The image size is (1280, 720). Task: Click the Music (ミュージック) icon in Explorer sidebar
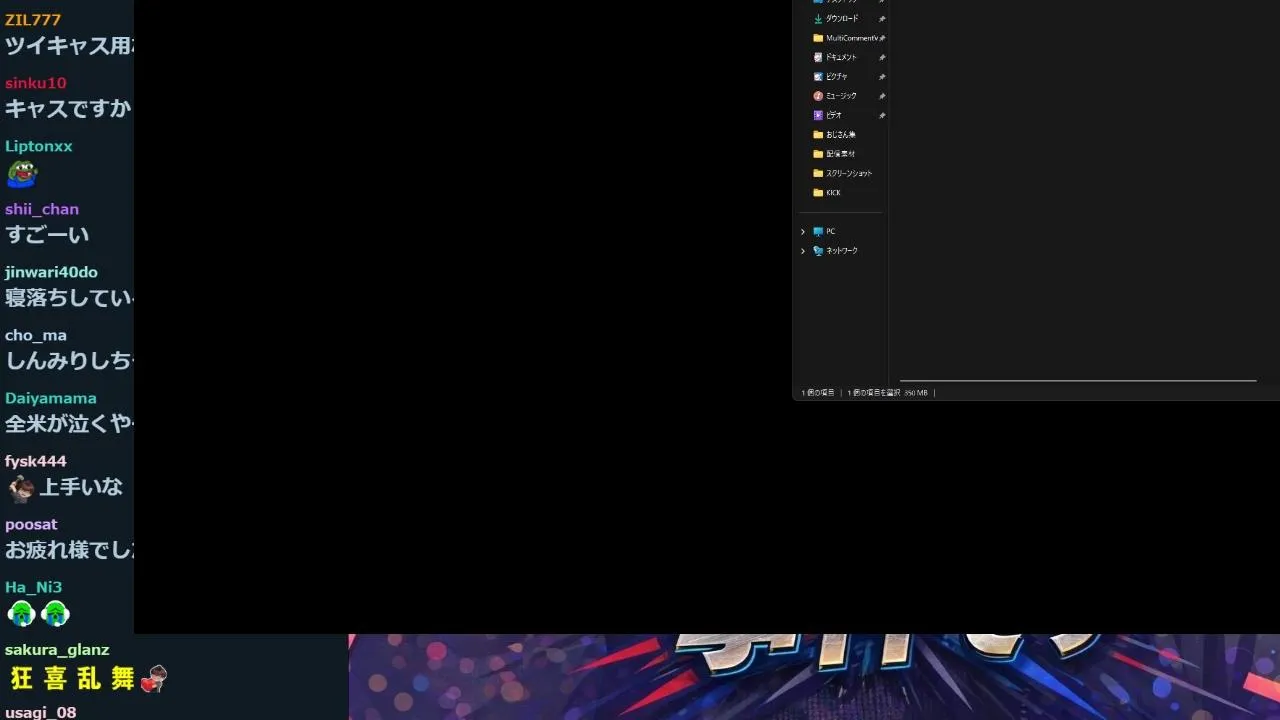coord(818,96)
